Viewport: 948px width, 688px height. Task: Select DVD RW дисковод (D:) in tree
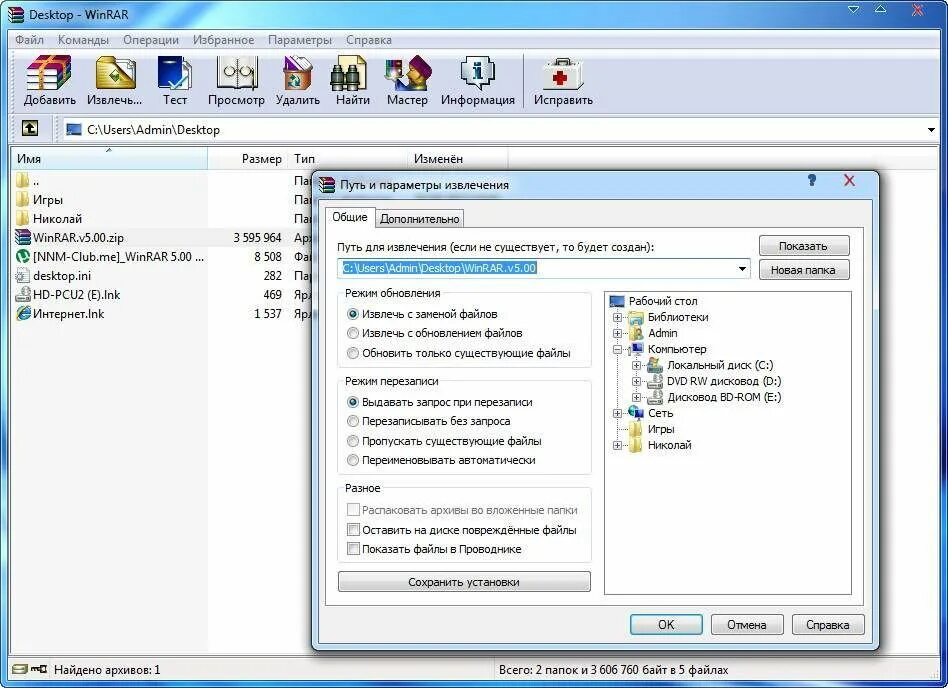[x=724, y=381]
